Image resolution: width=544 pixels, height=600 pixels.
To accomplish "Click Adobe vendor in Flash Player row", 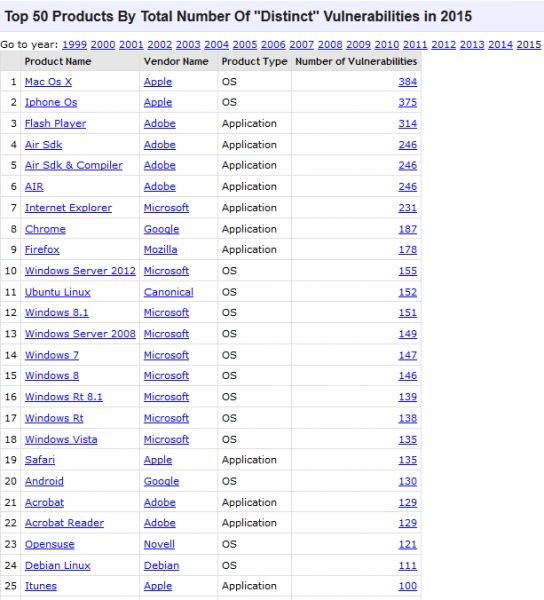I will pyautogui.click(x=160, y=124).
